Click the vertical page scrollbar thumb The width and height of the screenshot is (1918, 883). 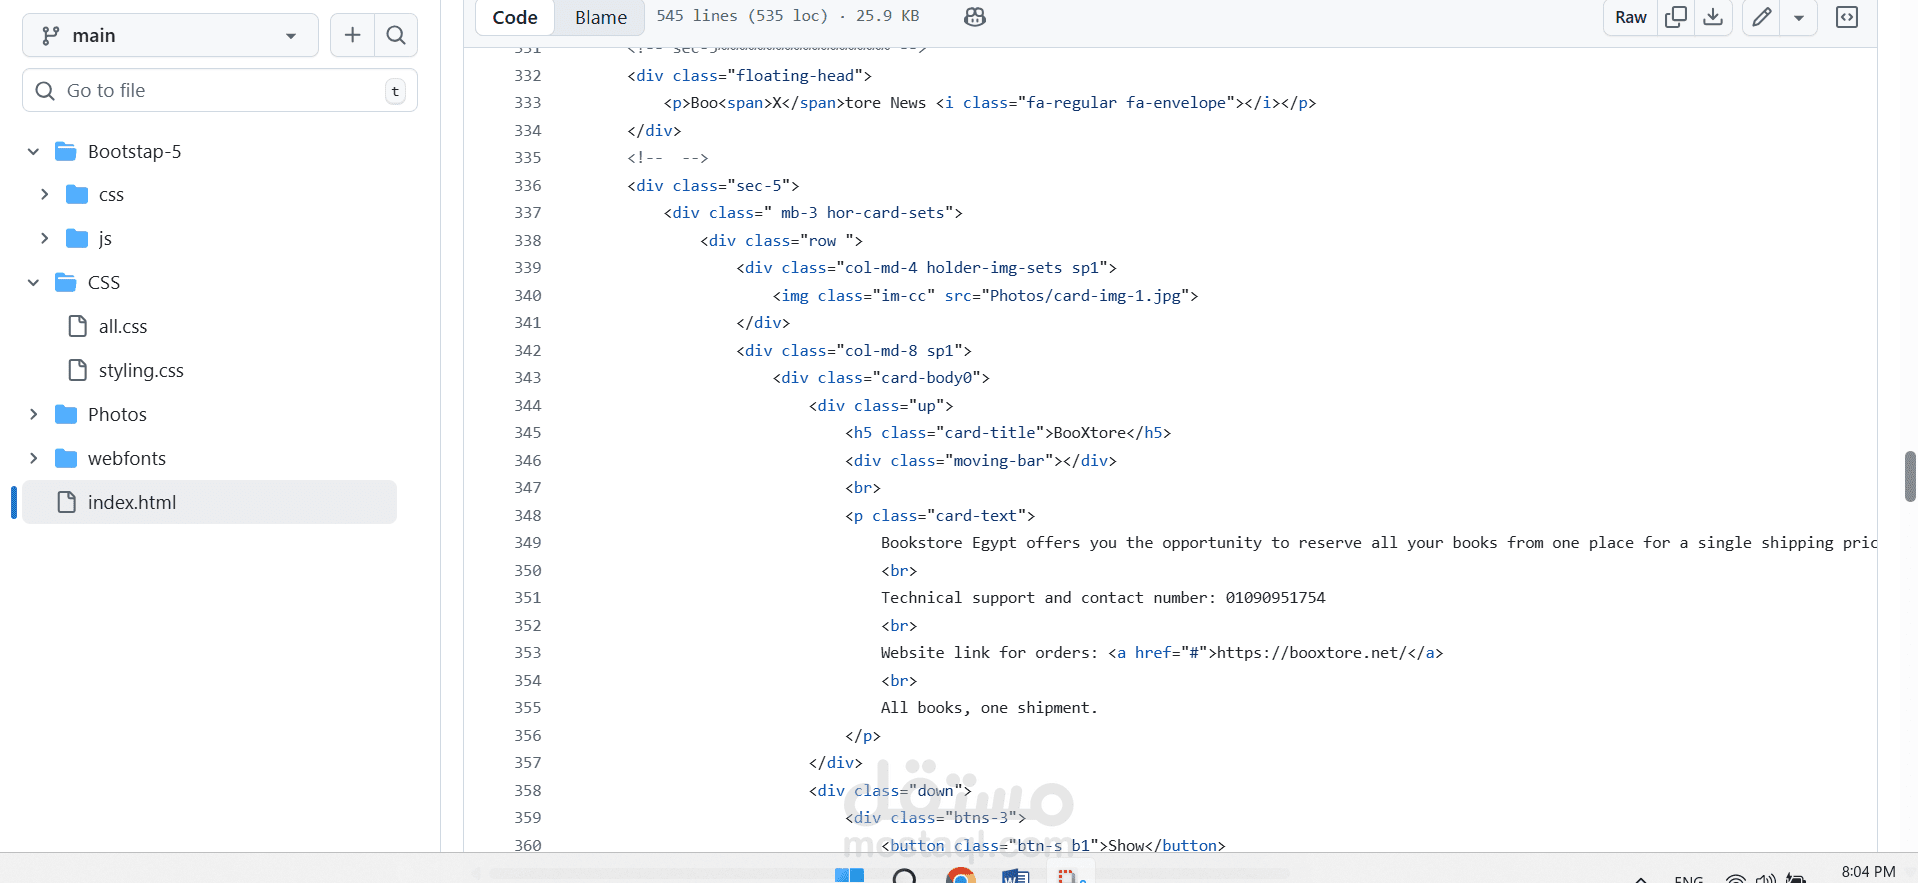click(1909, 476)
